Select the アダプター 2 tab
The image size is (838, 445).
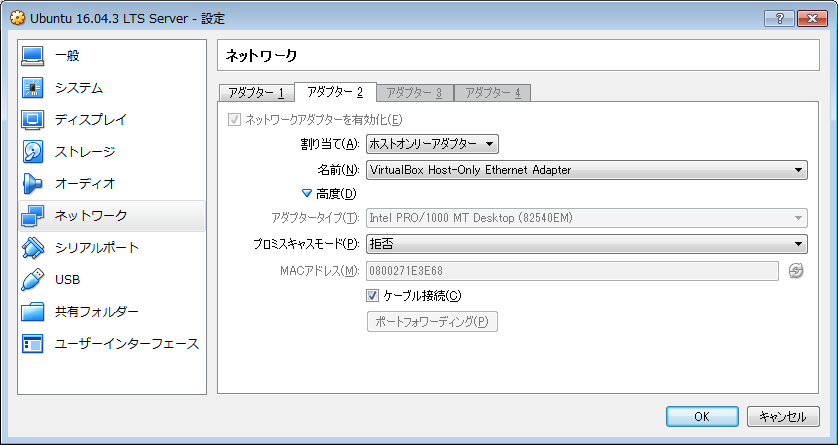335,92
